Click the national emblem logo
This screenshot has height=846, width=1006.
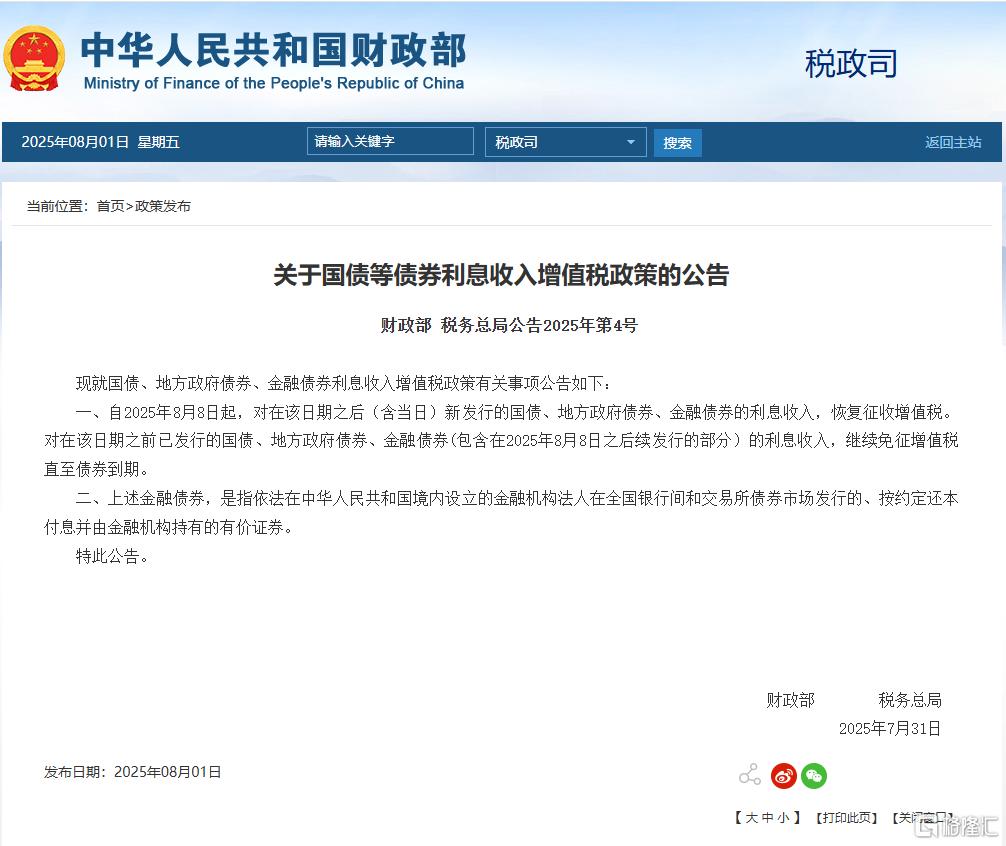coord(34,59)
